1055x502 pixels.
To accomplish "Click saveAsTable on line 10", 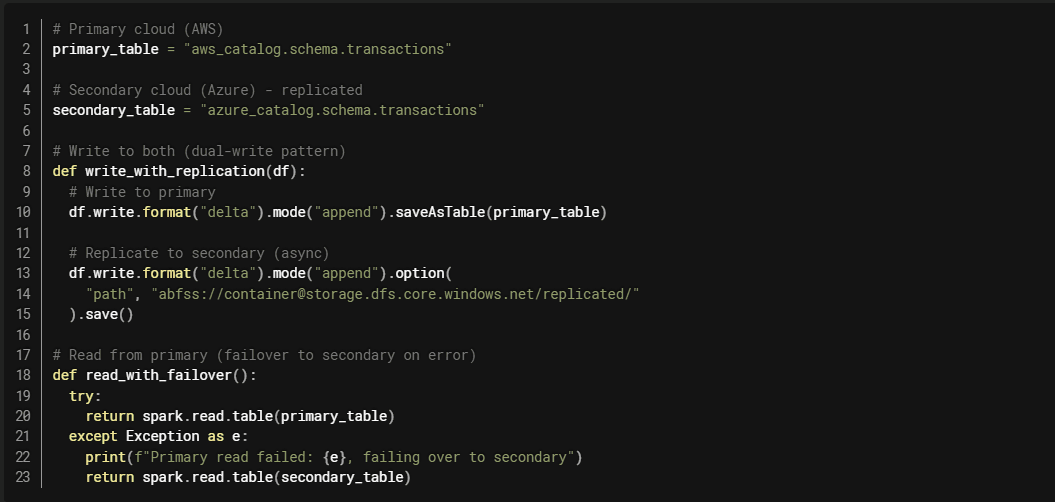I will click(x=441, y=212).
